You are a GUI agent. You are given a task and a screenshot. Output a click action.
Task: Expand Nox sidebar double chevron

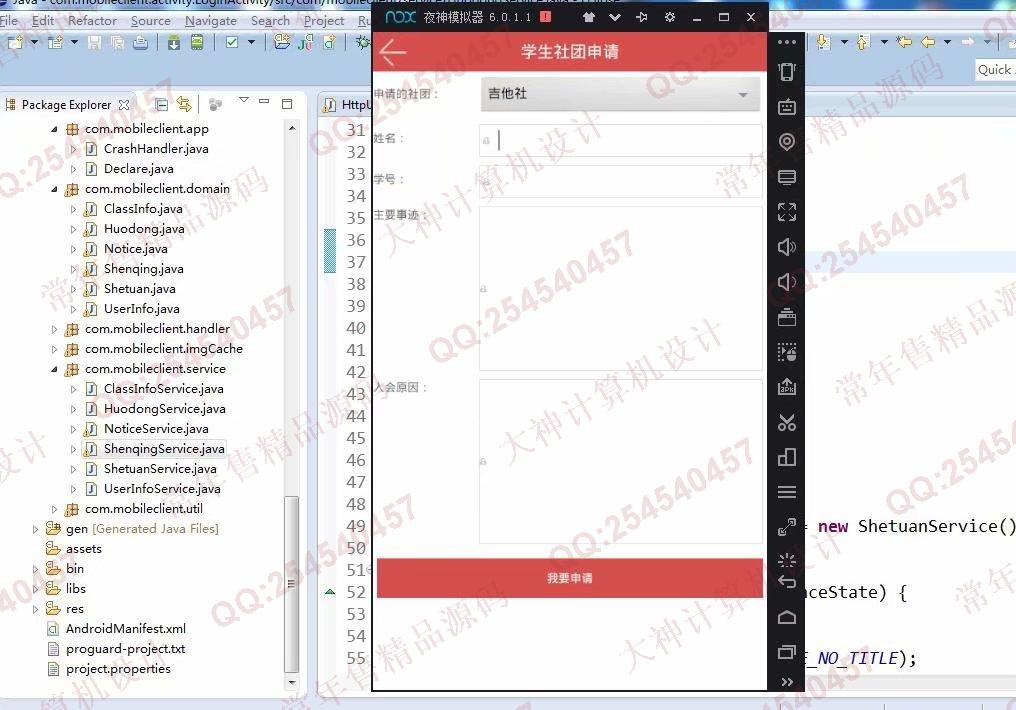tap(787, 681)
